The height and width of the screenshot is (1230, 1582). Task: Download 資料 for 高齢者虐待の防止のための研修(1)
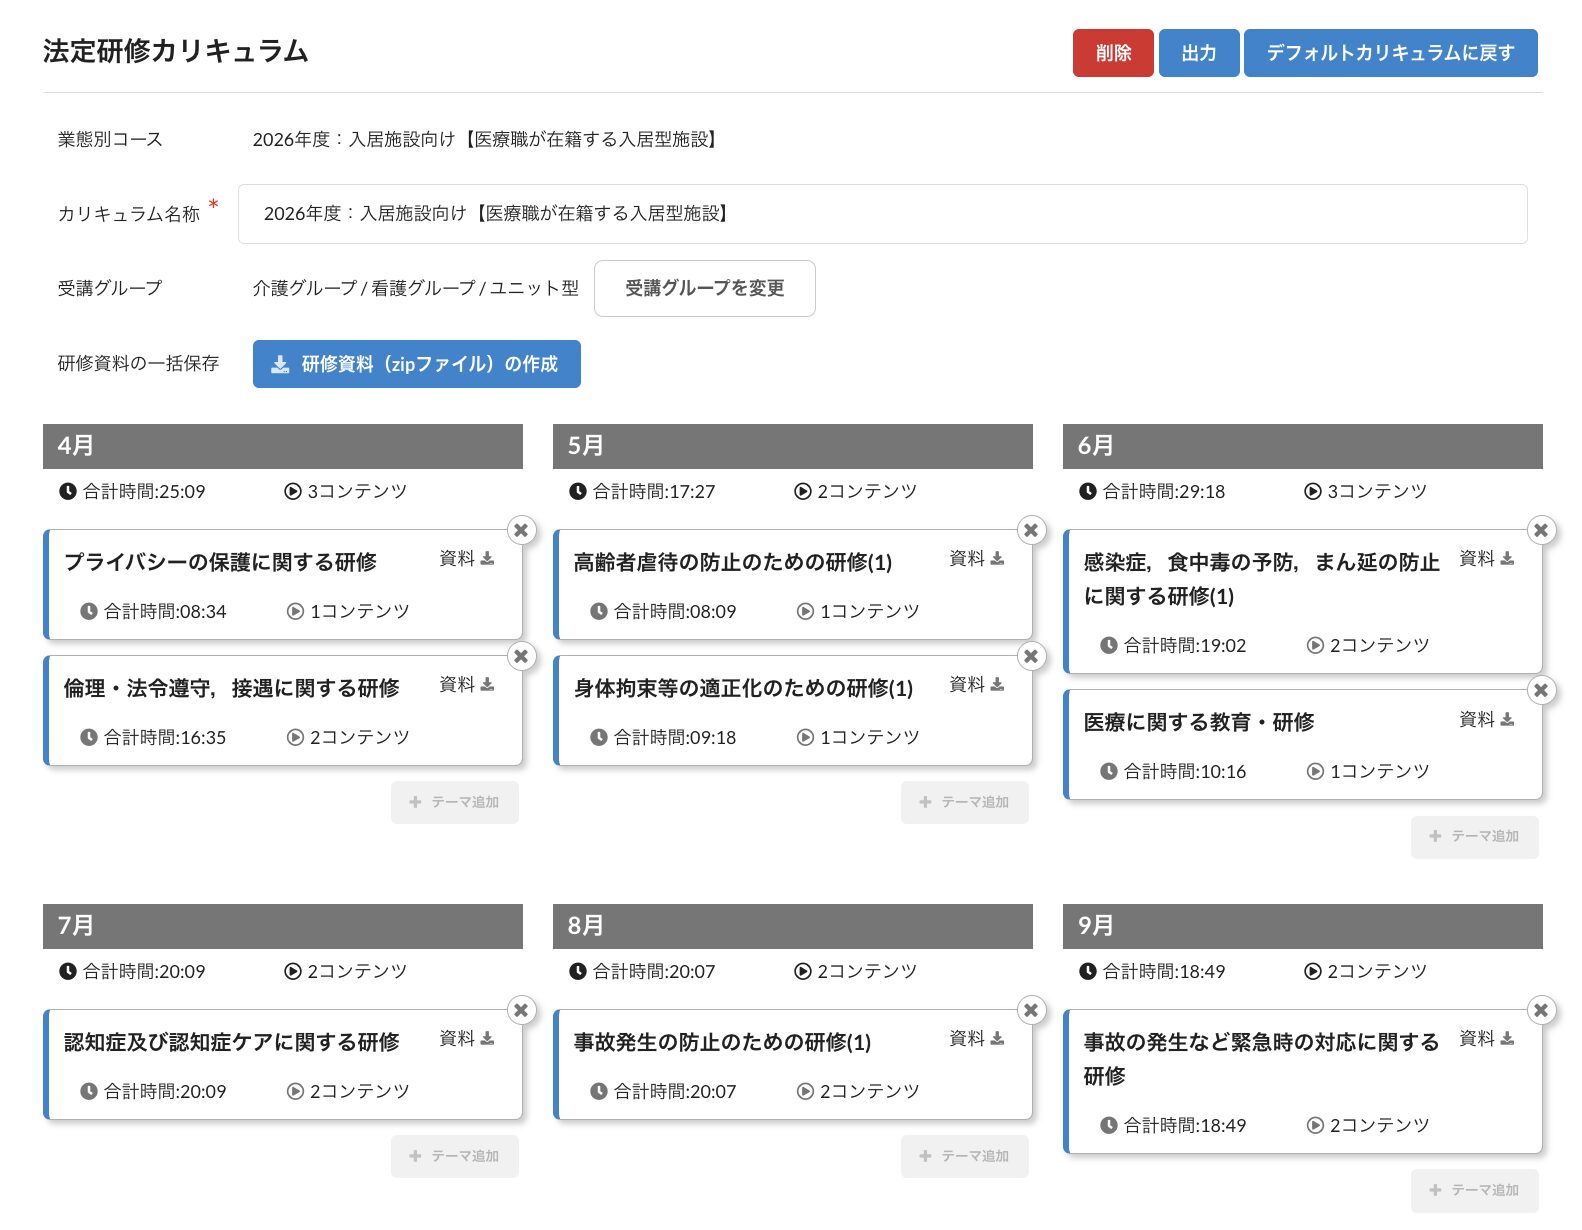[977, 558]
